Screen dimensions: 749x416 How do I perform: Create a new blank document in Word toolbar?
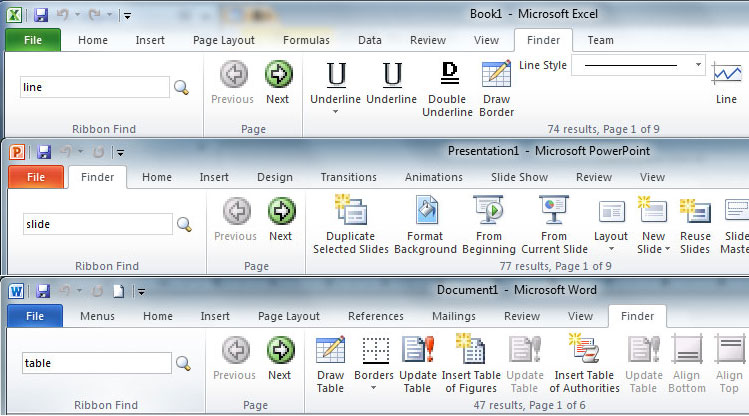(x=118, y=291)
